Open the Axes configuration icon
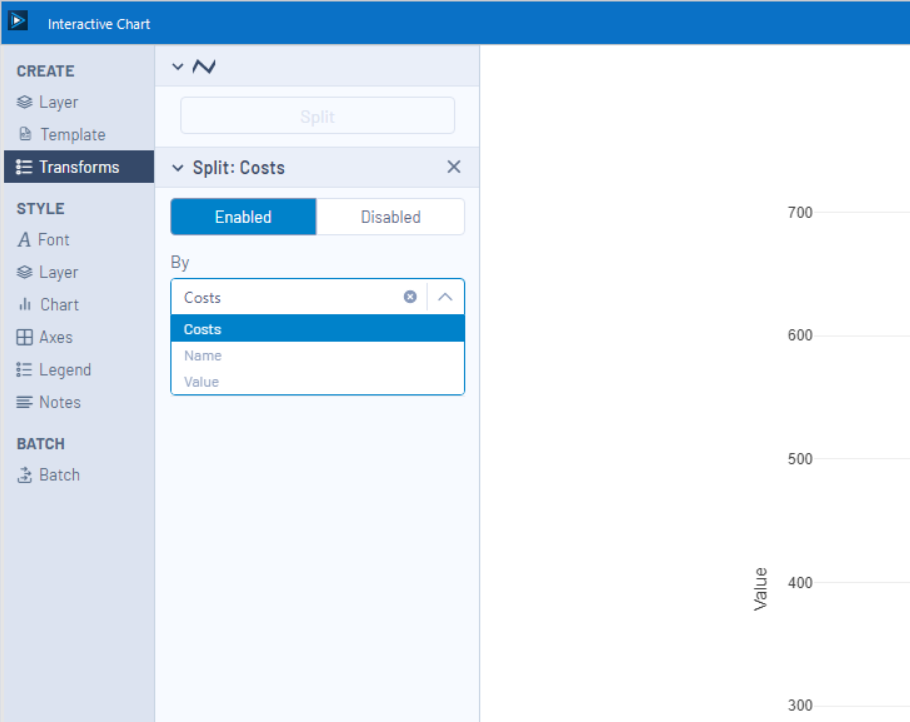The height and width of the screenshot is (722, 910). tap(25, 337)
